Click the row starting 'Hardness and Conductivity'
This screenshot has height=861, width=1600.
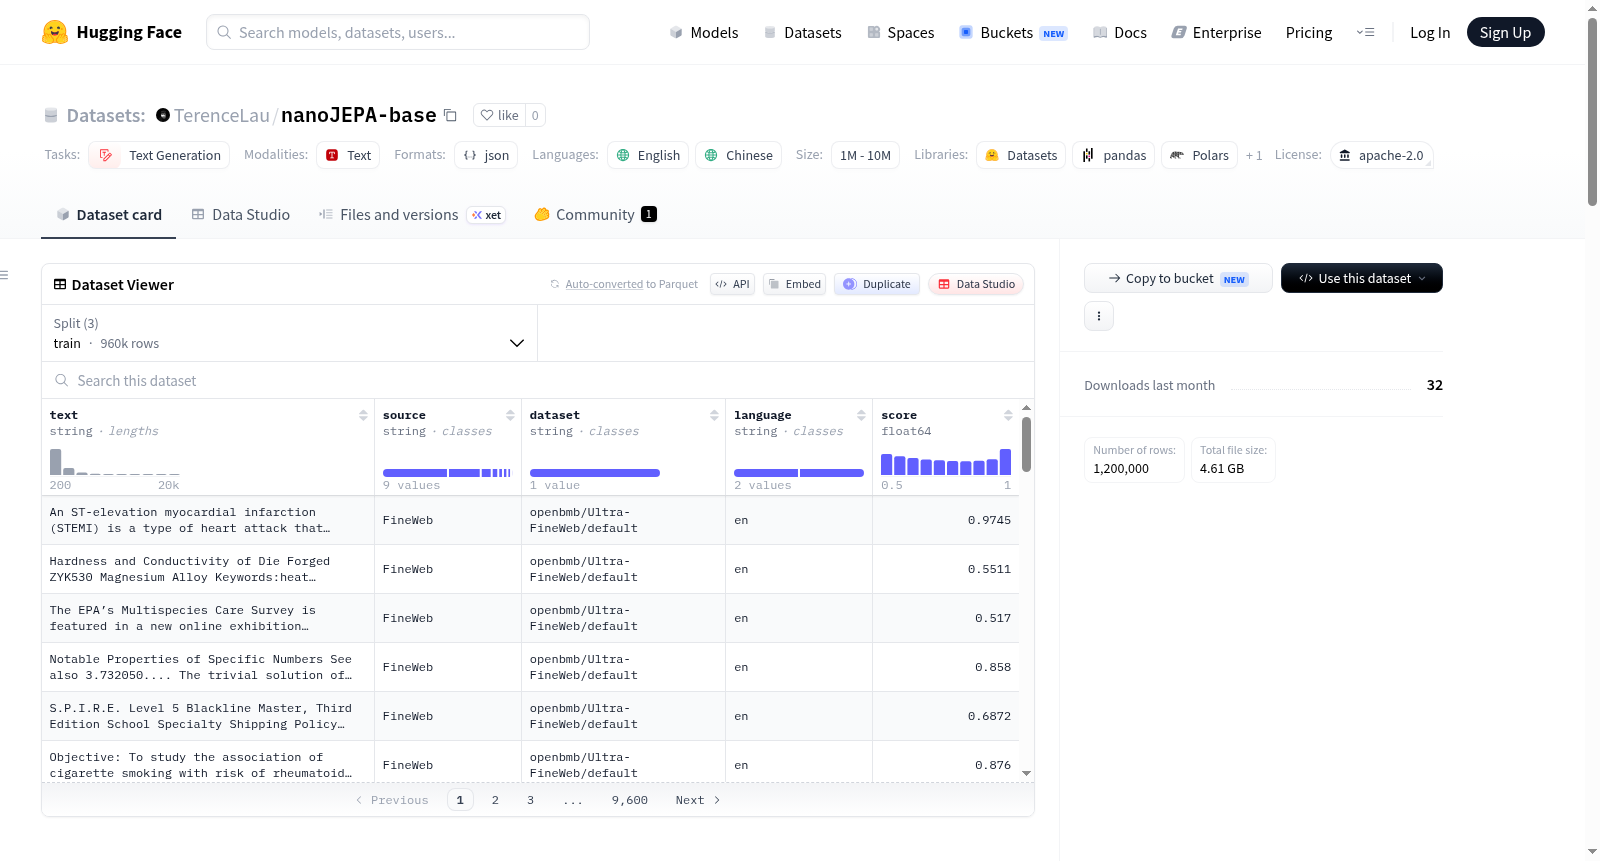(530, 569)
